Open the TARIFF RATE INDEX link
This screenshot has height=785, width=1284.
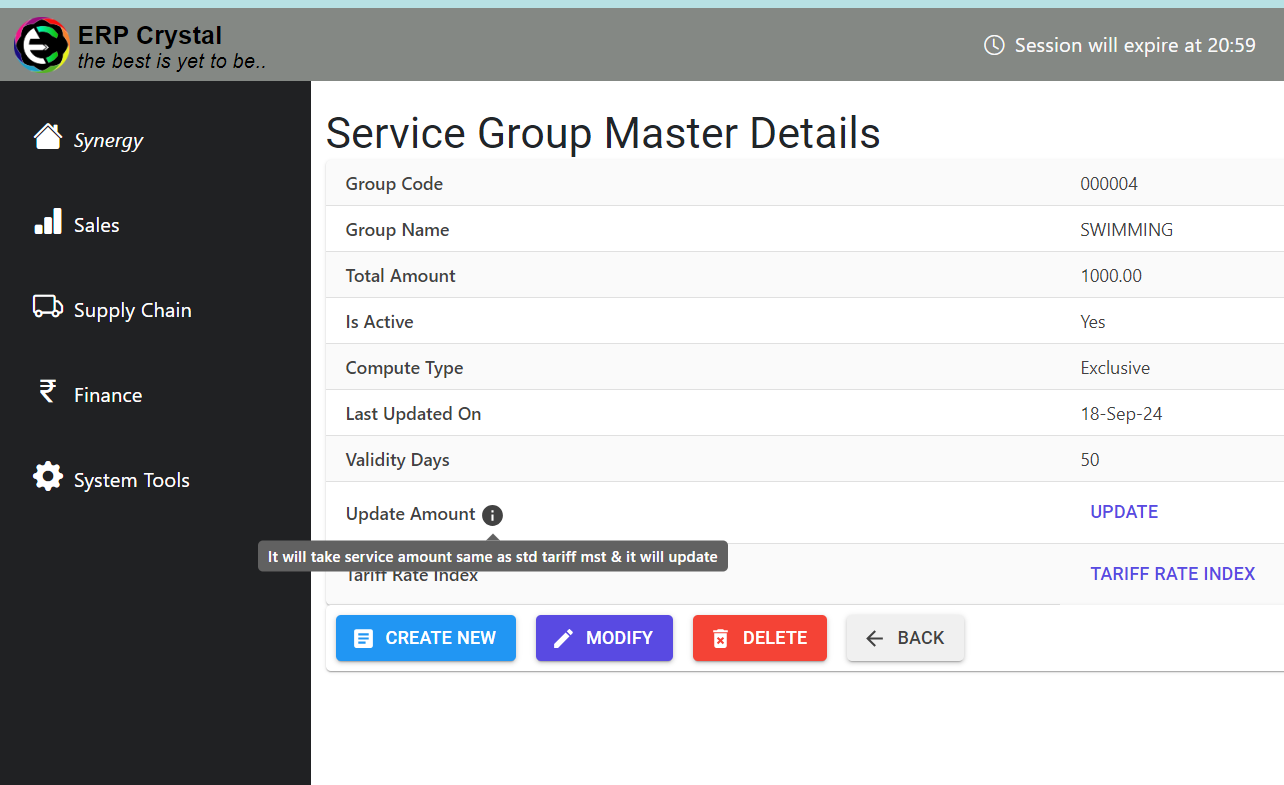(1172, 573)
